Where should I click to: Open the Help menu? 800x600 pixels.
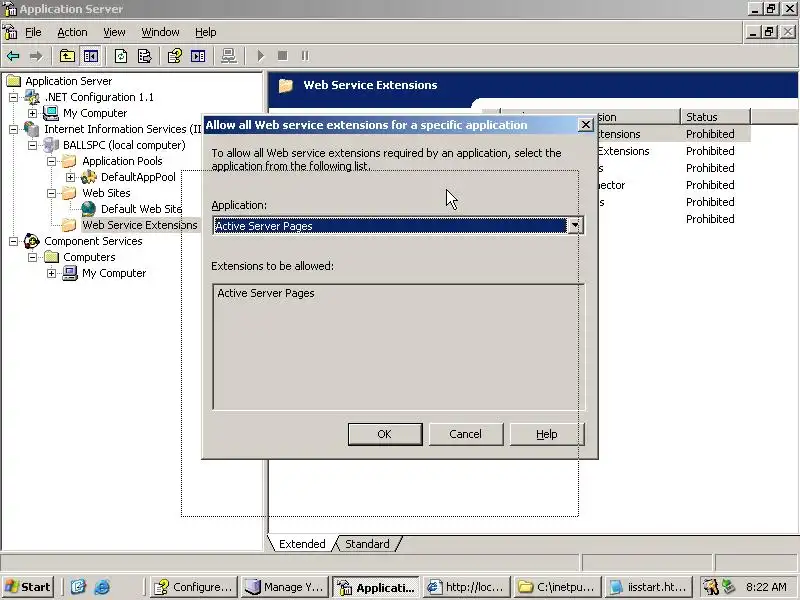[206, 32]
